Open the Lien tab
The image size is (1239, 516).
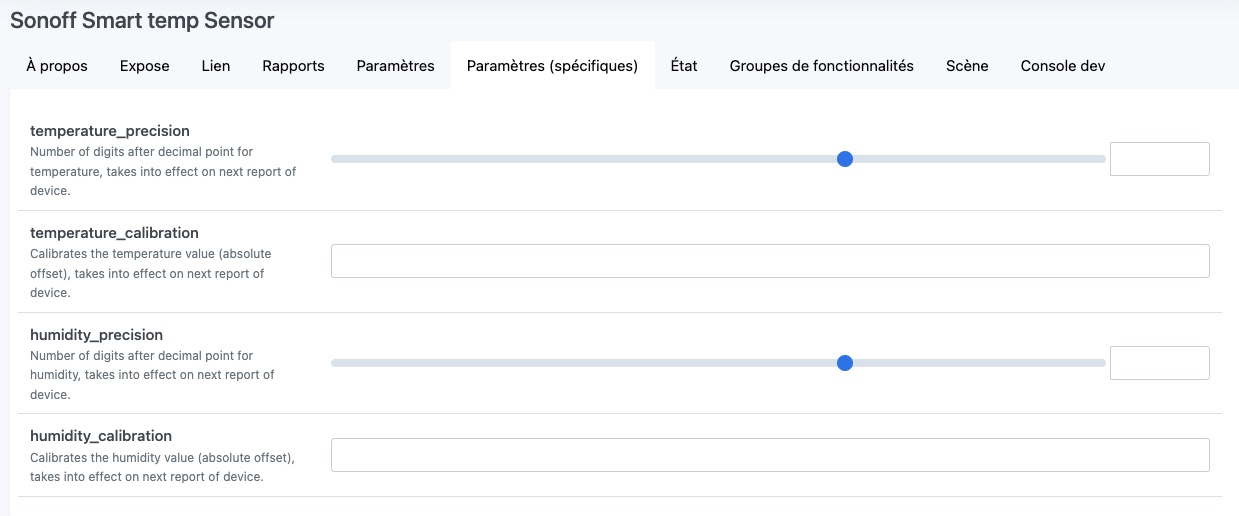[x=216, y=66]
